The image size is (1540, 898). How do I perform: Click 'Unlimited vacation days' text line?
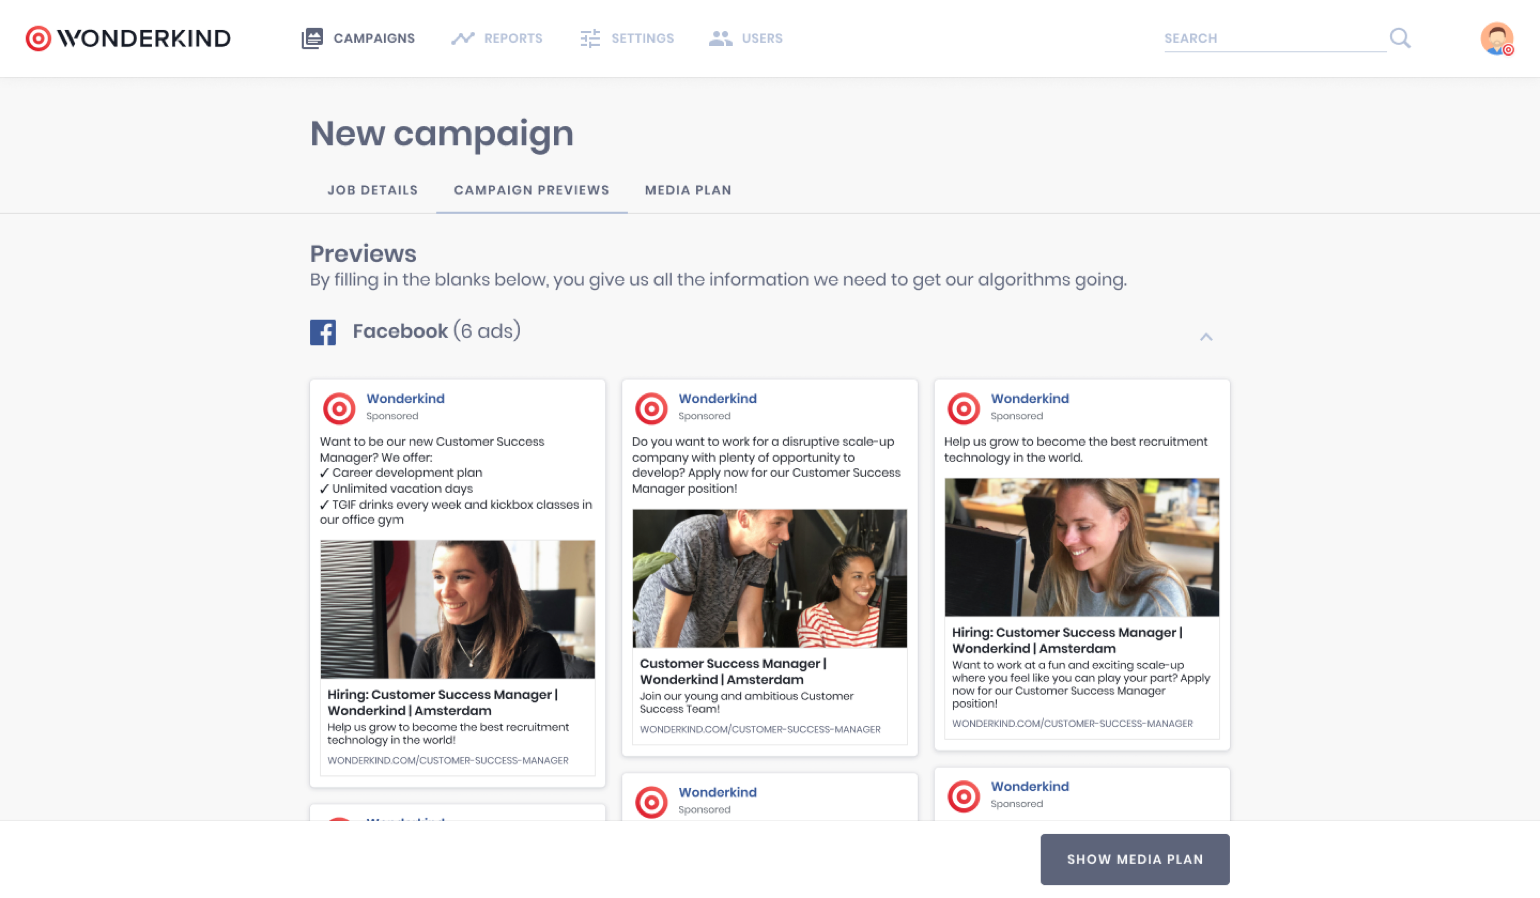(396, 488)
